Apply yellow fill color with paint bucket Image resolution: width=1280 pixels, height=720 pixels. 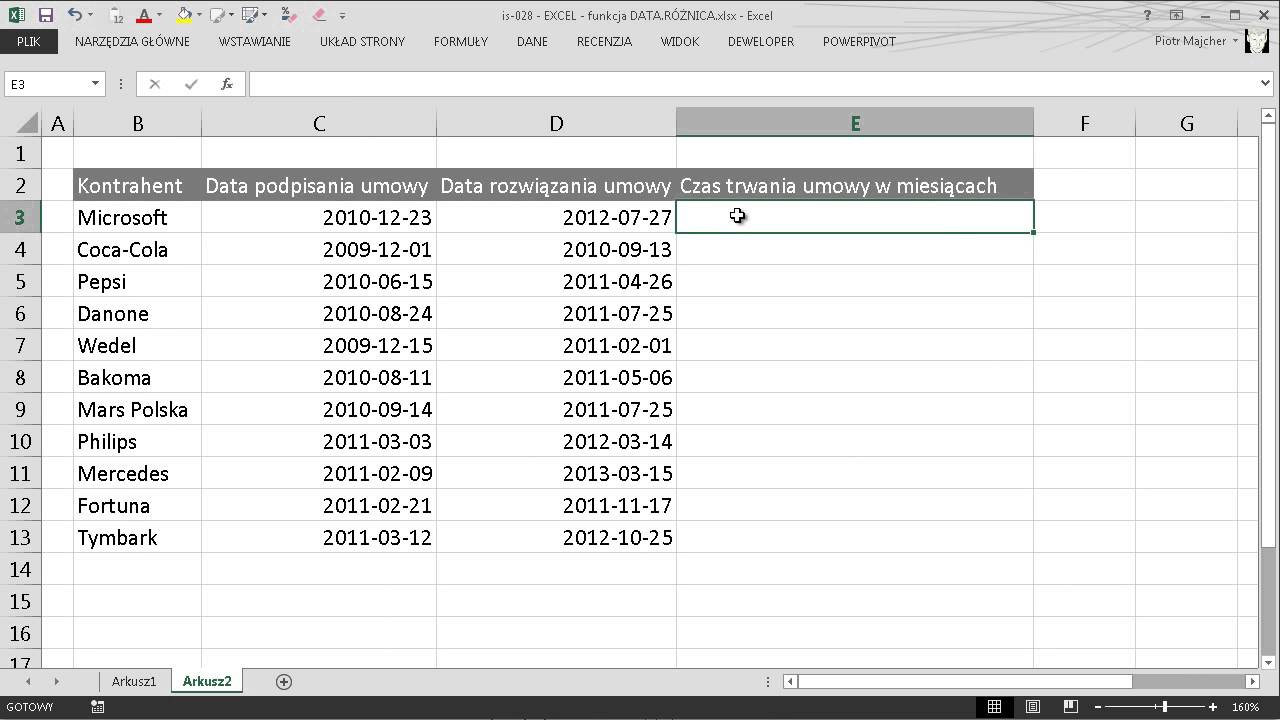(184, 15)
